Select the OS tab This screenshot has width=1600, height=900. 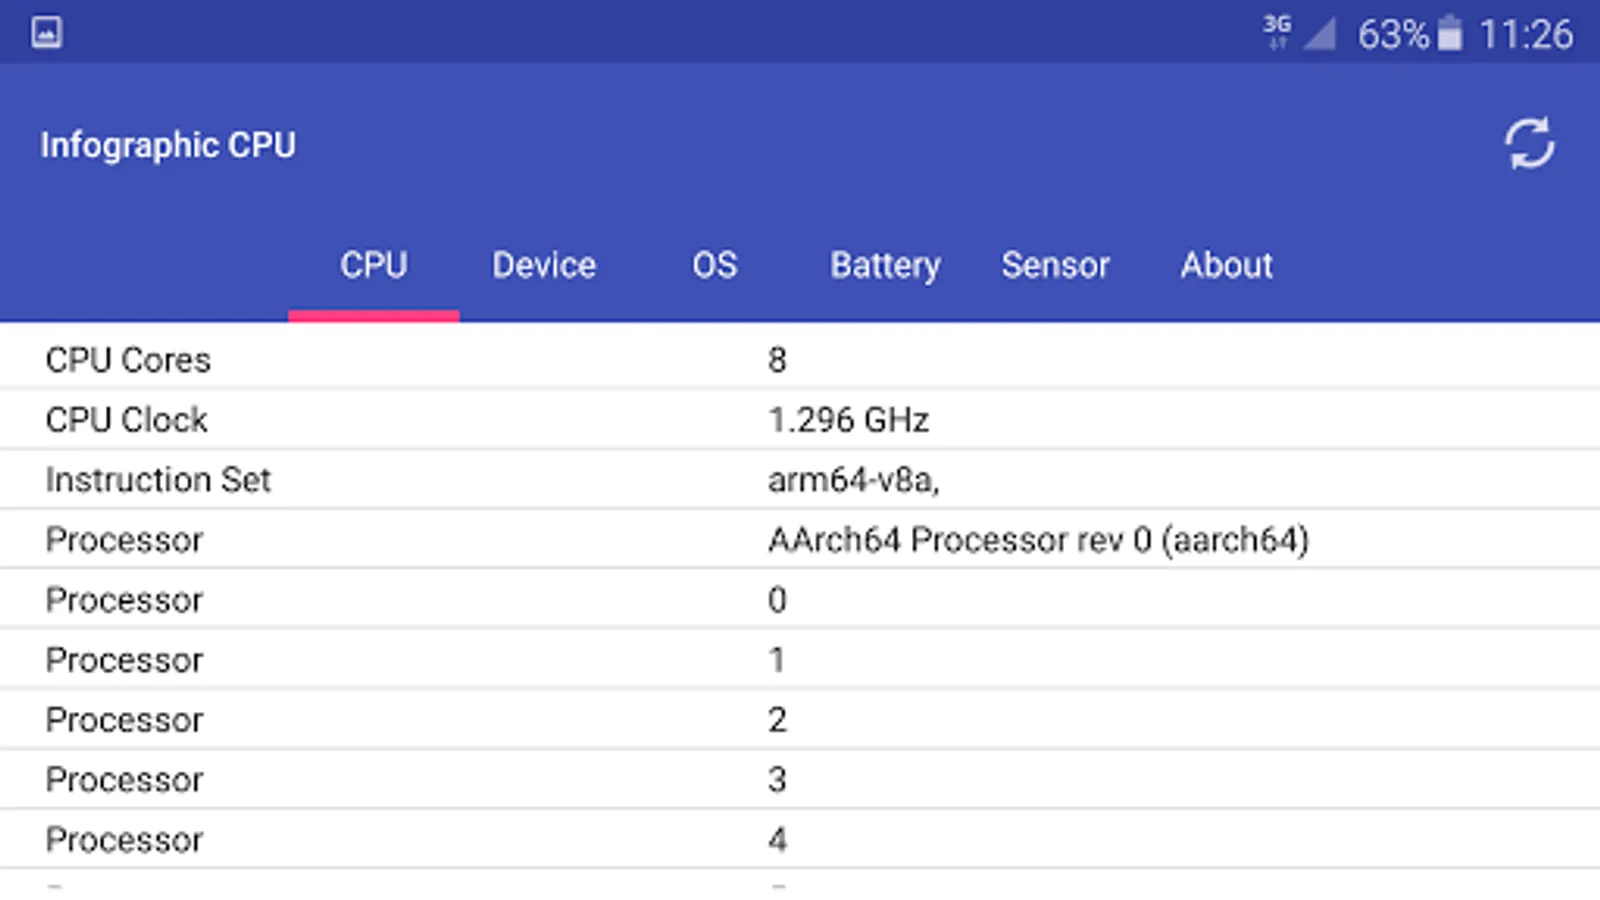715,266
